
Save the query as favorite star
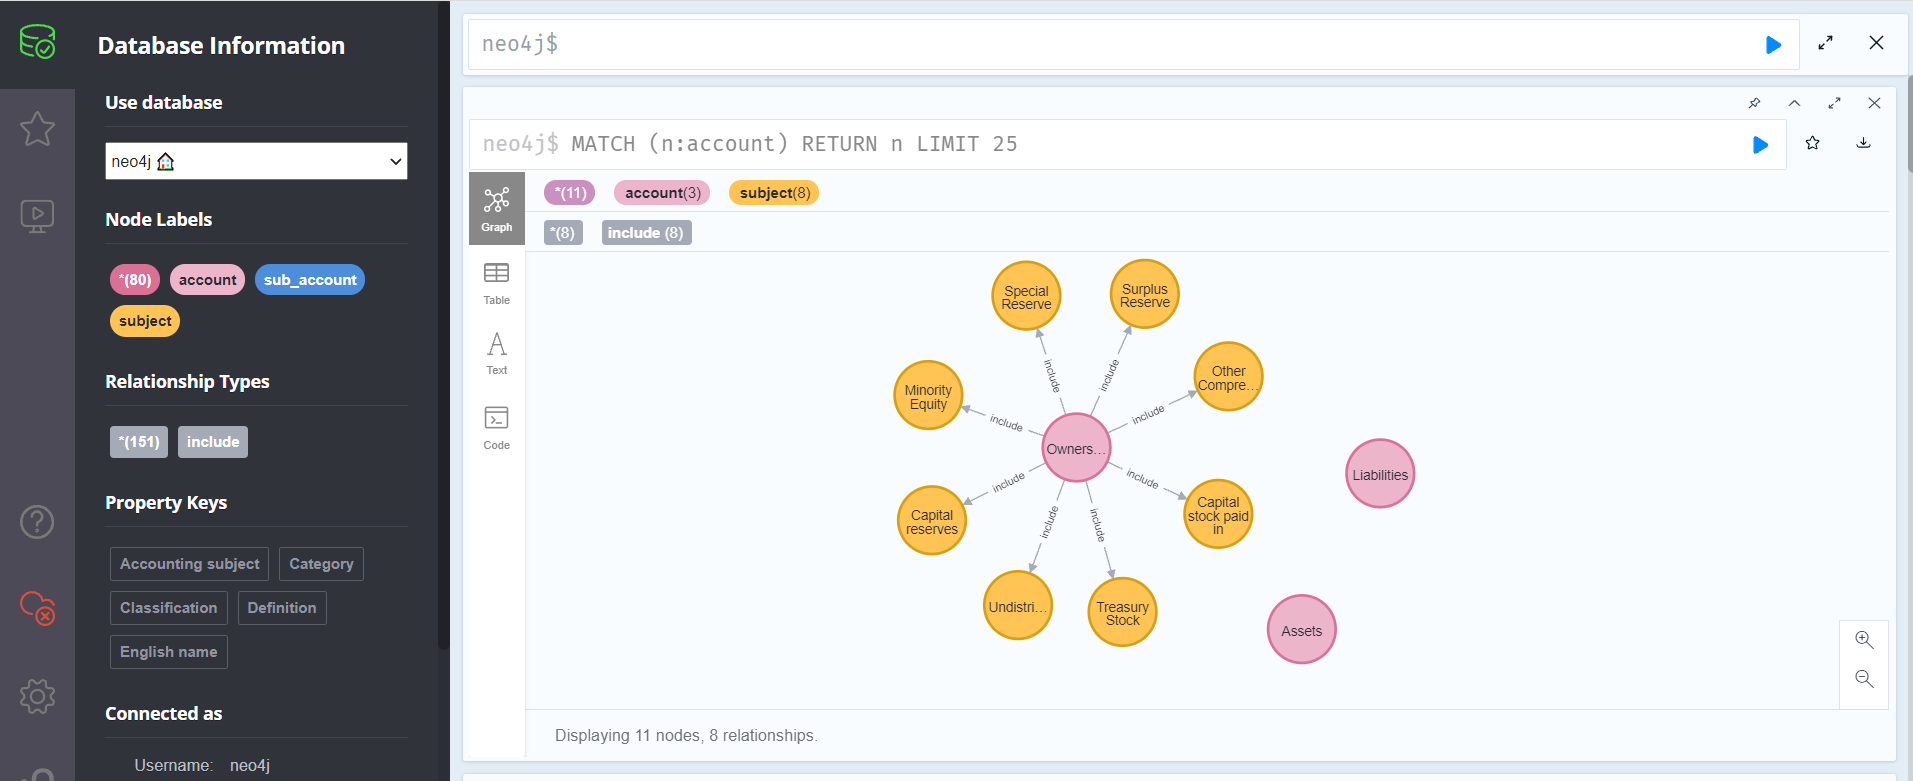(1812, 143)
